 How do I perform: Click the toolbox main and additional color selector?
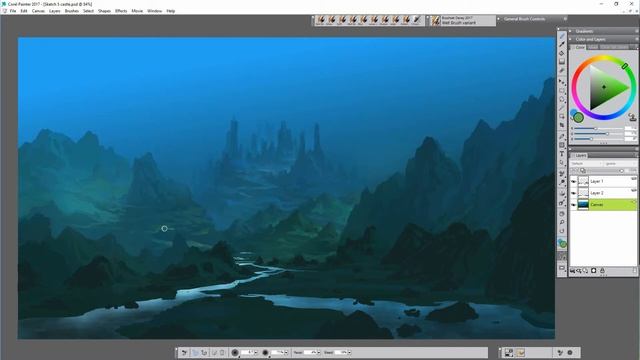tap(562, 243)
